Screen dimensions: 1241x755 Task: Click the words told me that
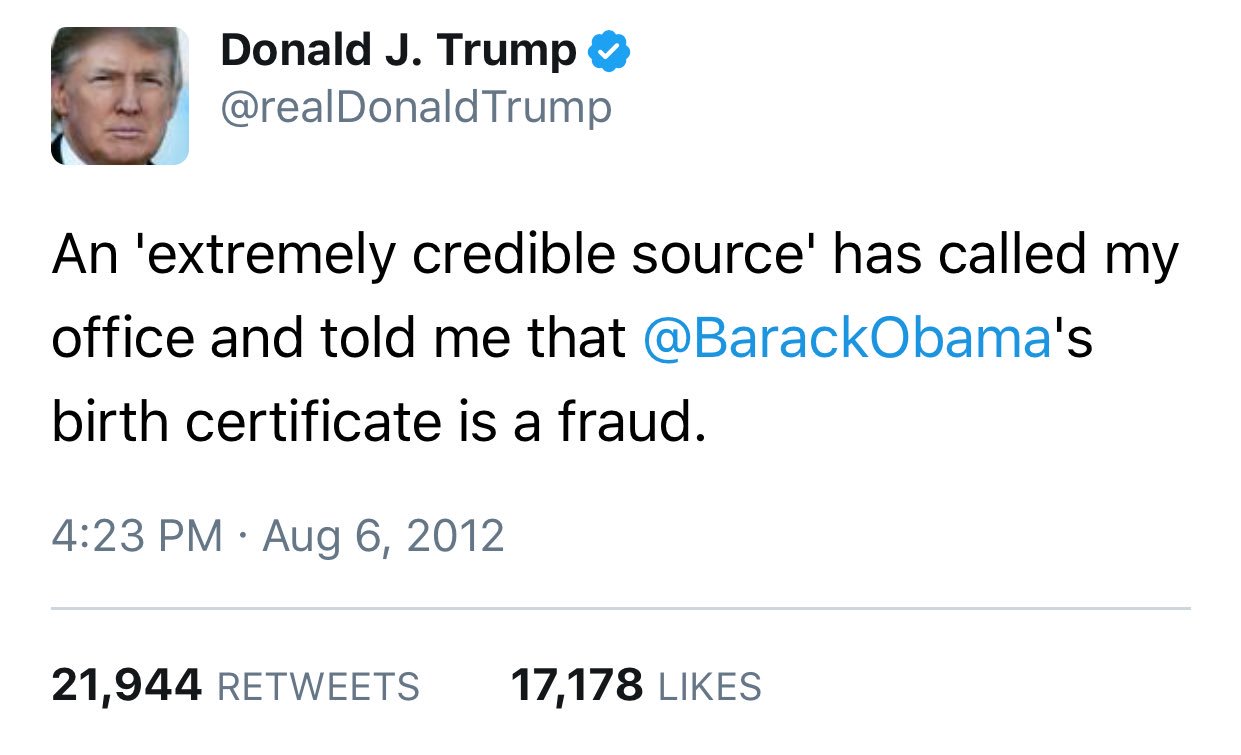474,340
